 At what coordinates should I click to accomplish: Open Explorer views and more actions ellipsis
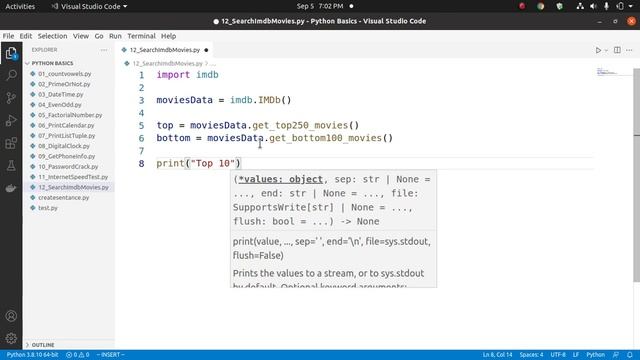tap(104, 50)
